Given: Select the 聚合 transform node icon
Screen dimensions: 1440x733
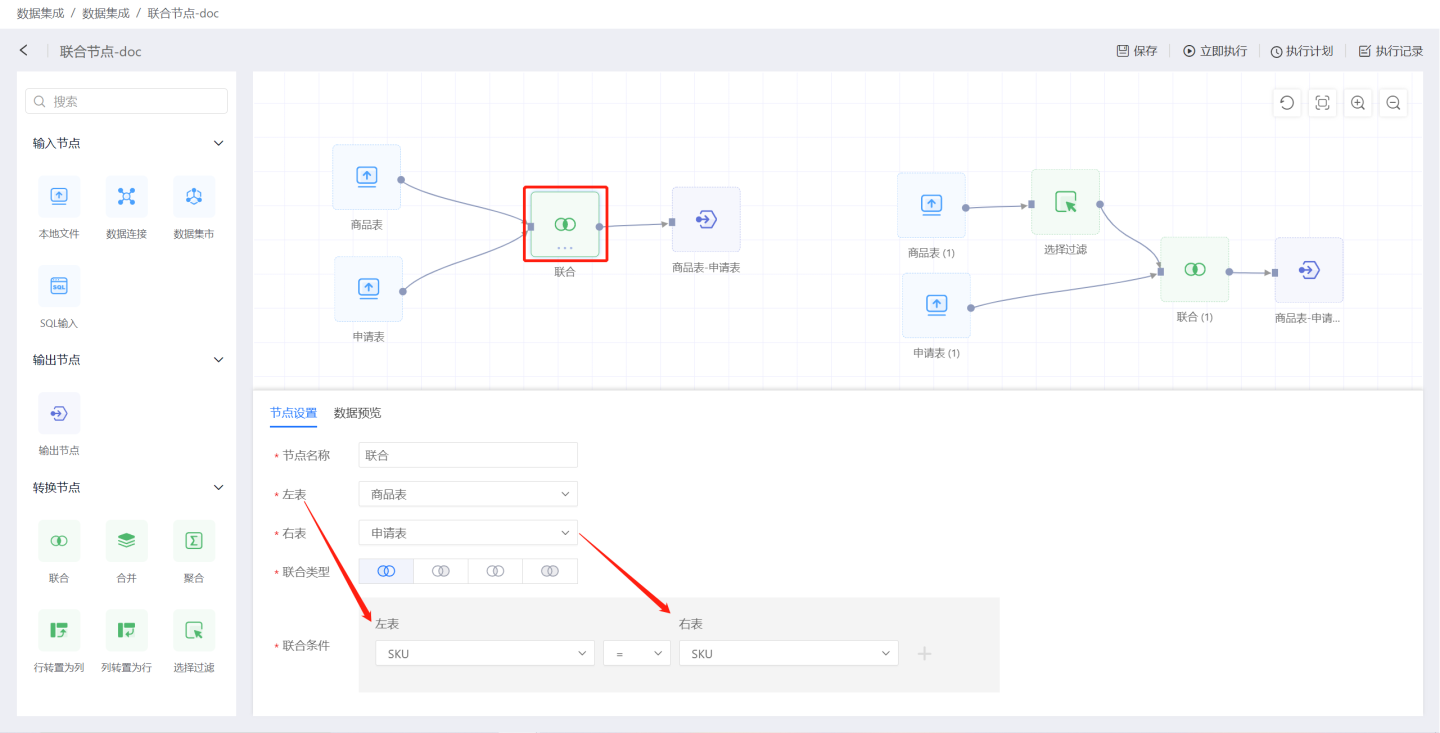Looking at the screenshot, I should tap(194, 541).
